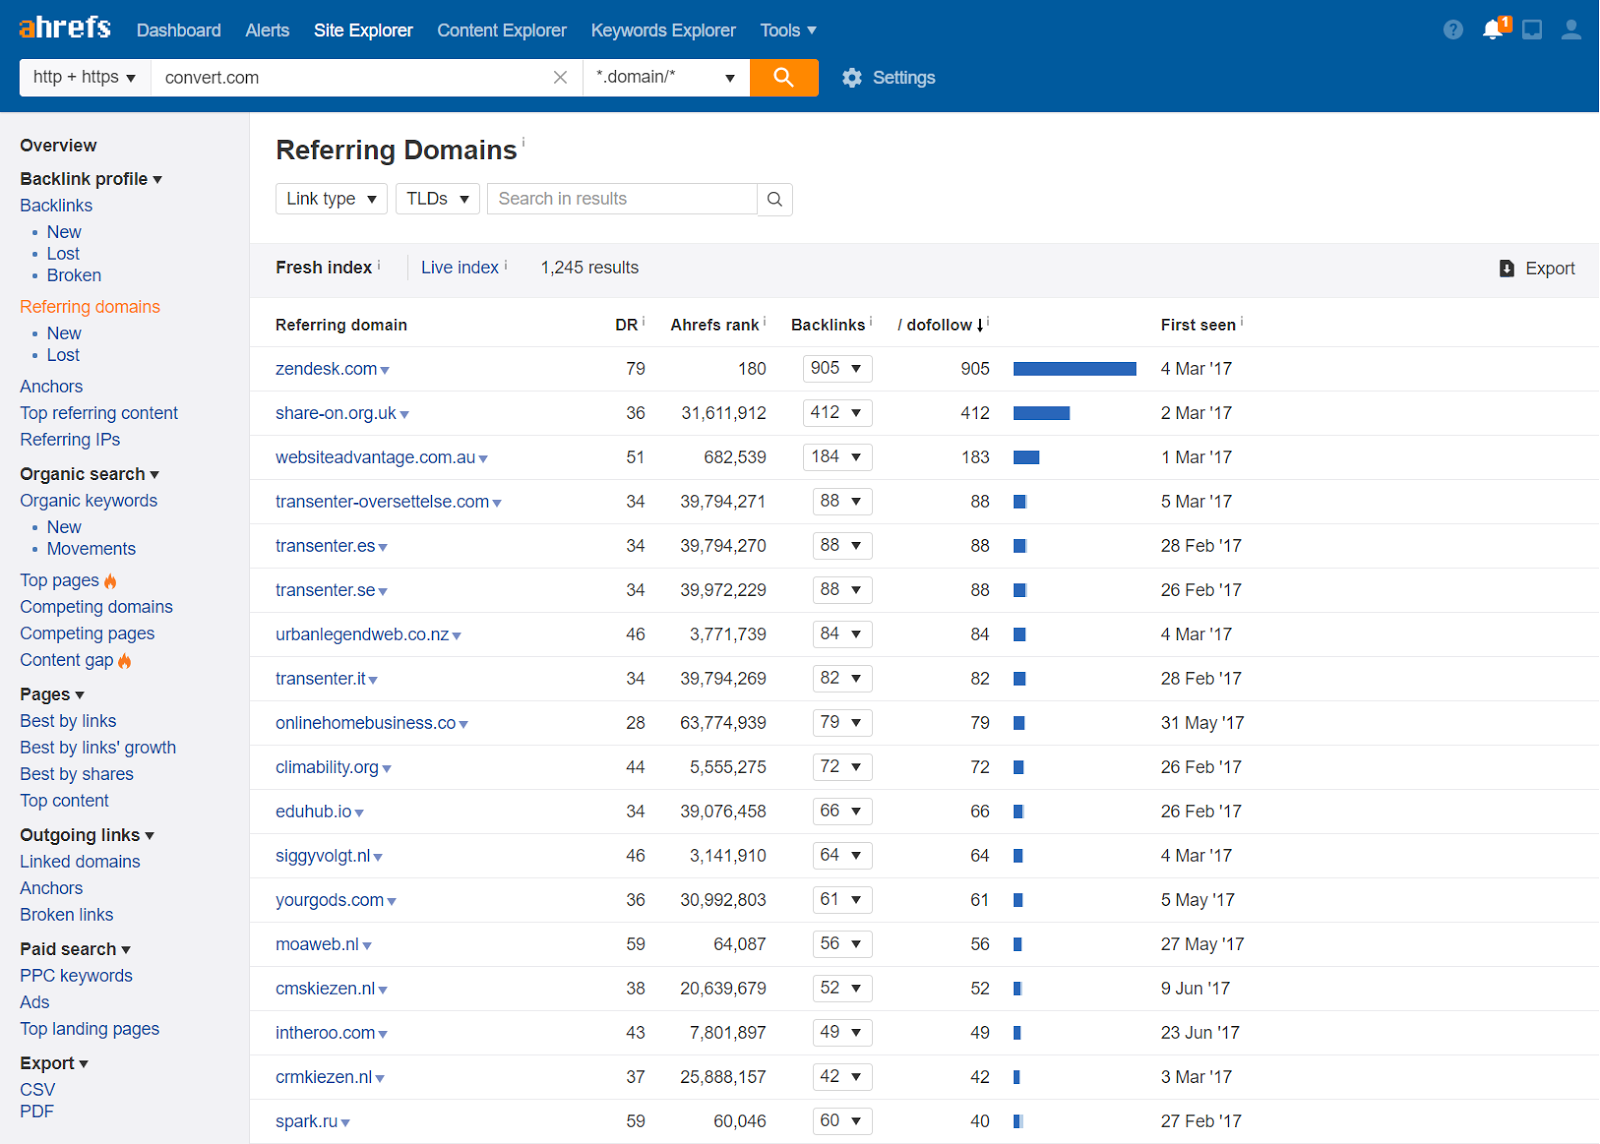Focus the convert.com URL input field
Viewport: 1600px width, 1144px height.
(350, 78)
